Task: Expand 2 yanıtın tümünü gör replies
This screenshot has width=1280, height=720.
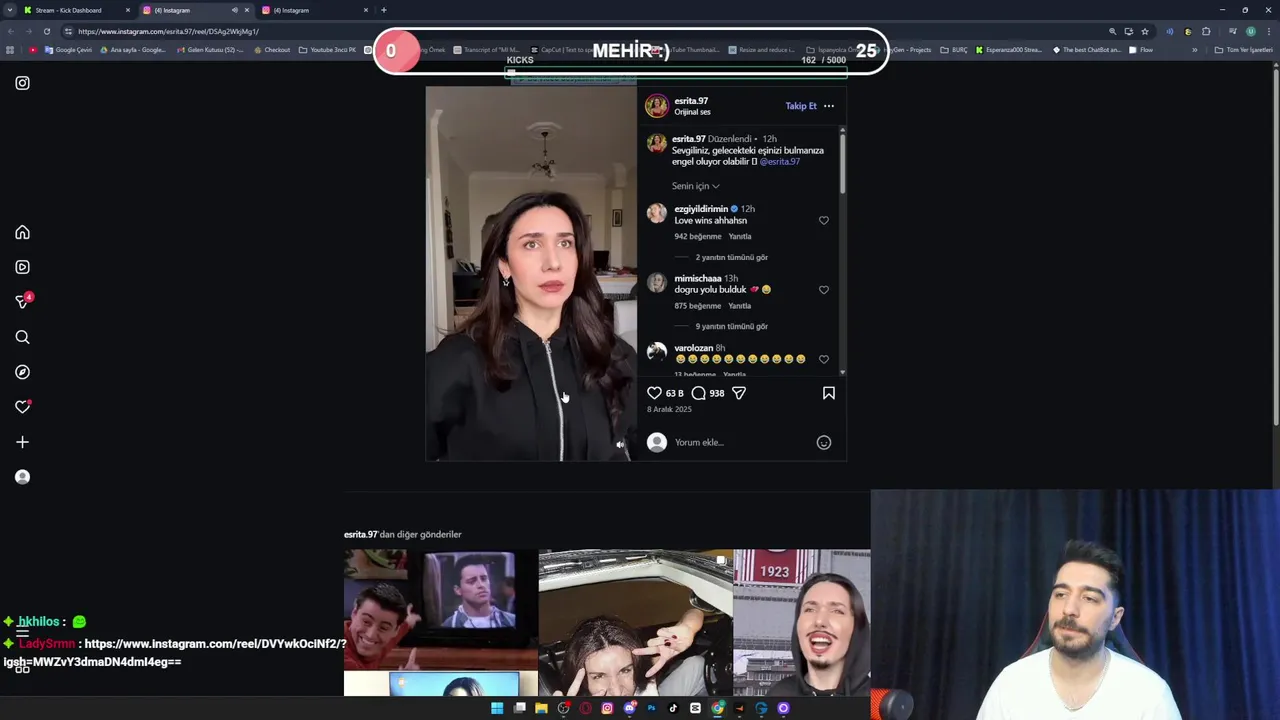Action: click(732, 257)
